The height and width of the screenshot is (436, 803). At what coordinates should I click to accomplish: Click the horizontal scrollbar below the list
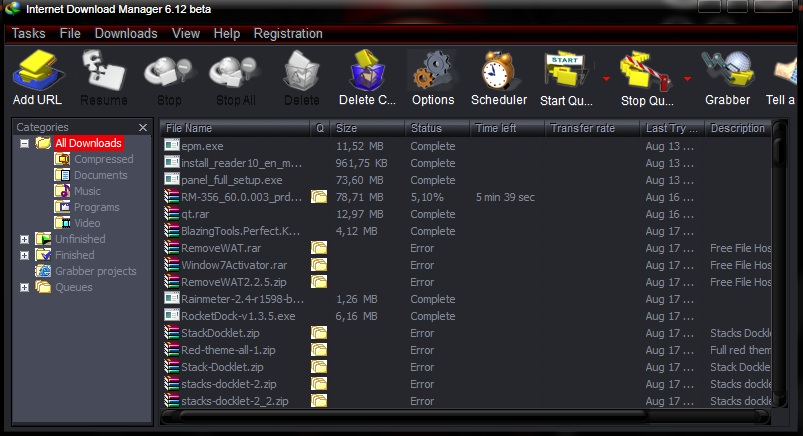465,417
